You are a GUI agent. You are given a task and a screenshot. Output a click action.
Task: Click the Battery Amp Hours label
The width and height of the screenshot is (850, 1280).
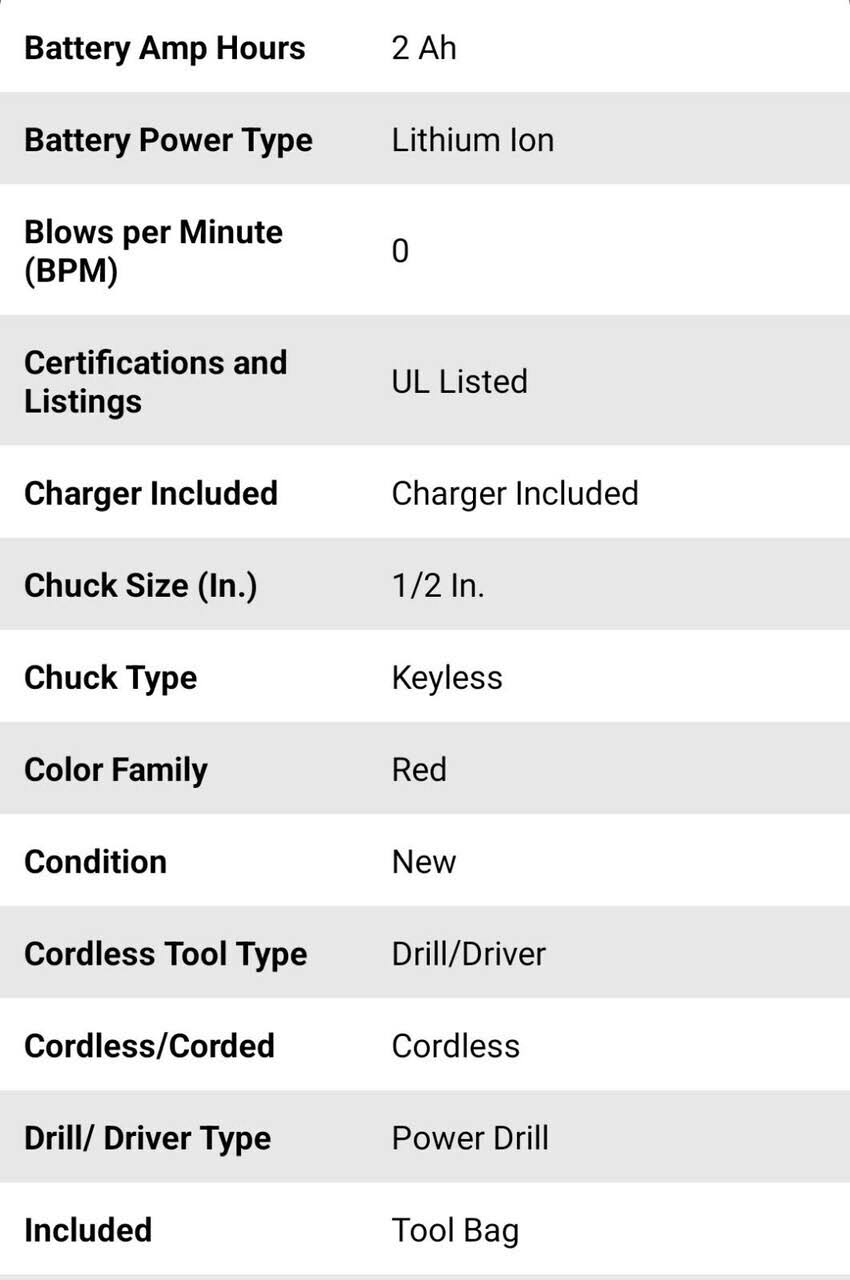pyautogui.click(x=164, y=48)
